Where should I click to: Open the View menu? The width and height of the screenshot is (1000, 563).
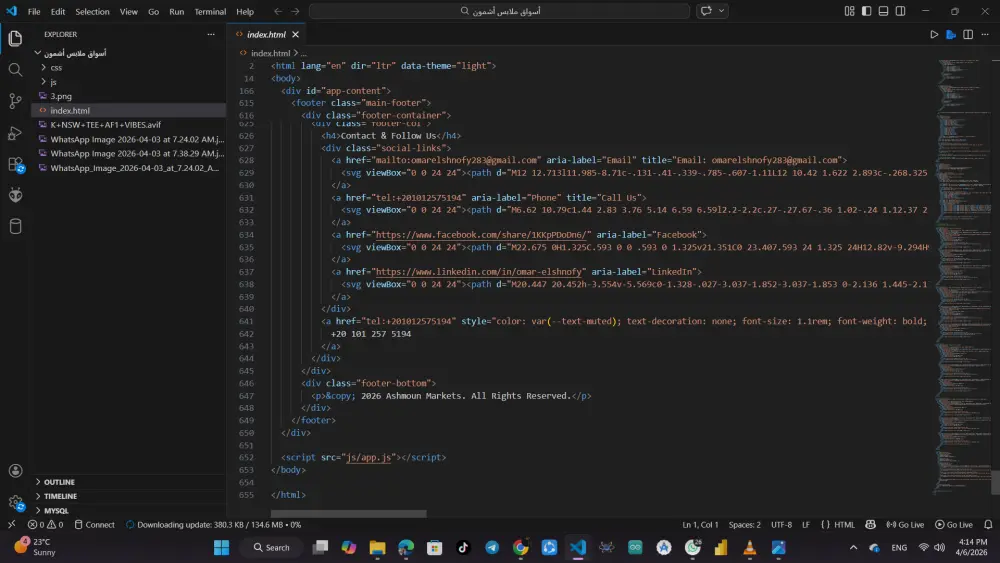click(129, 11)
